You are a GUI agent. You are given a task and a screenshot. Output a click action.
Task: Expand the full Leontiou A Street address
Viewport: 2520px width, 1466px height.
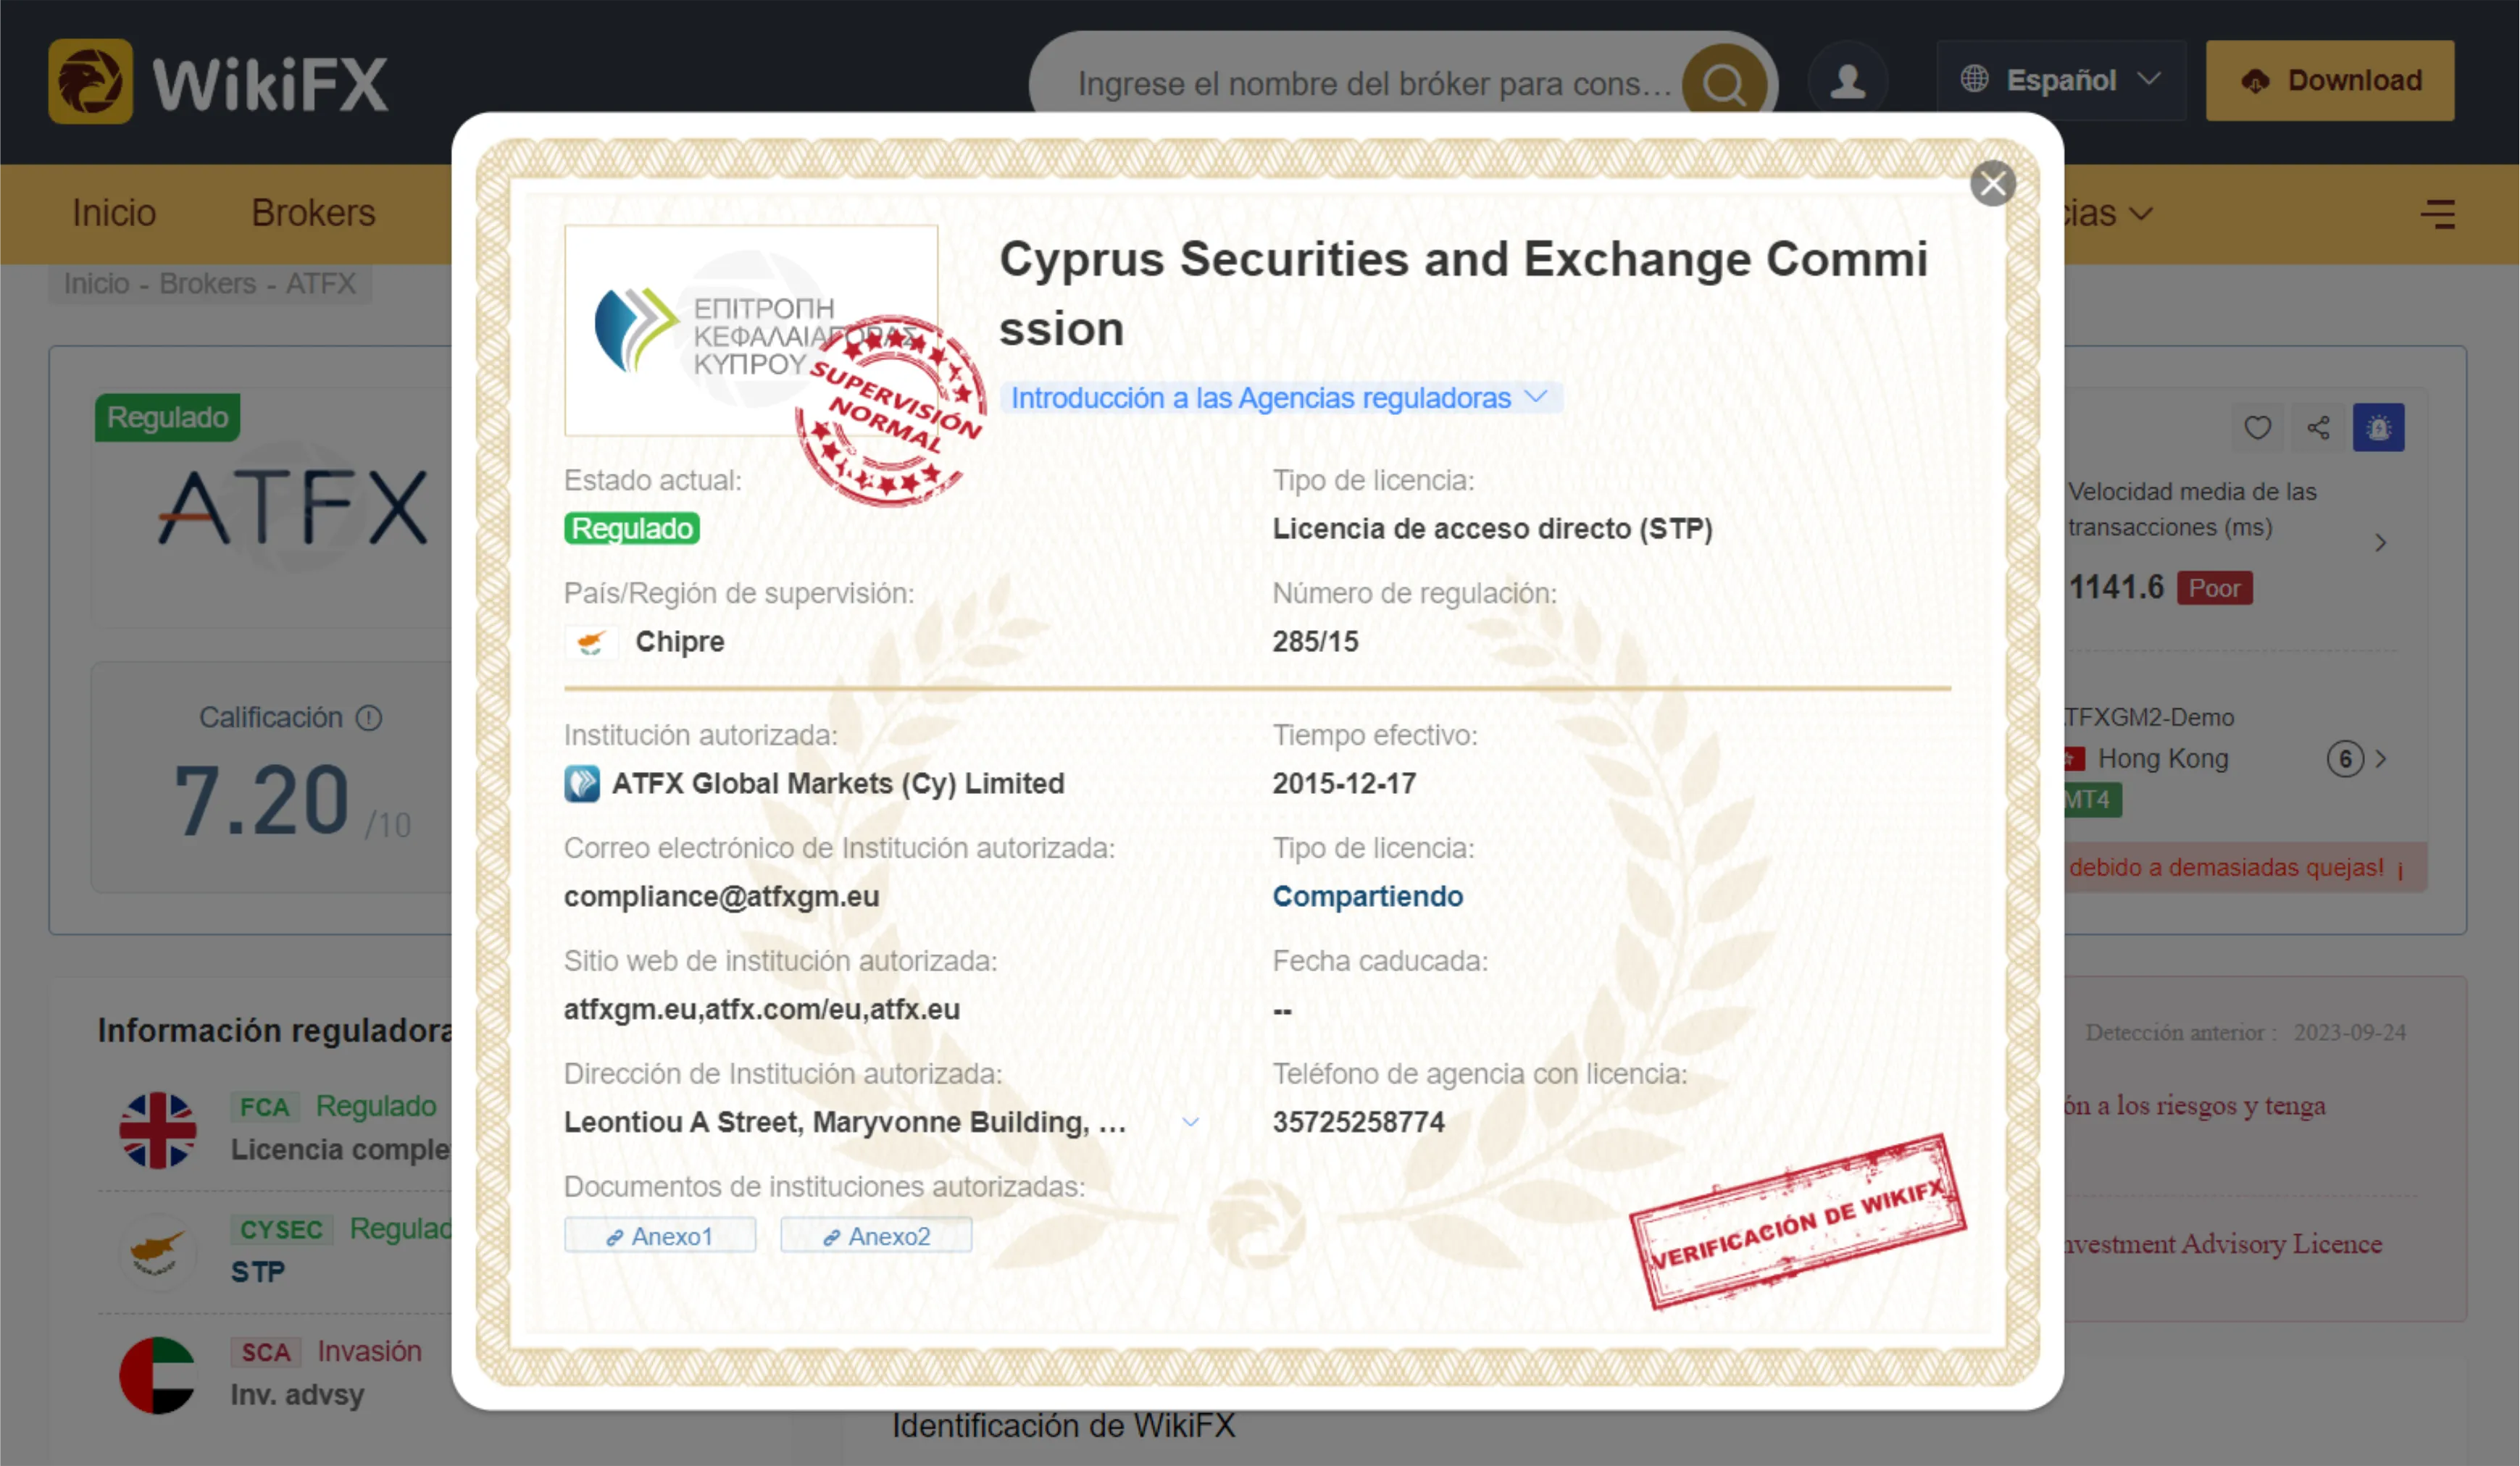[x=1190, y=1122]
